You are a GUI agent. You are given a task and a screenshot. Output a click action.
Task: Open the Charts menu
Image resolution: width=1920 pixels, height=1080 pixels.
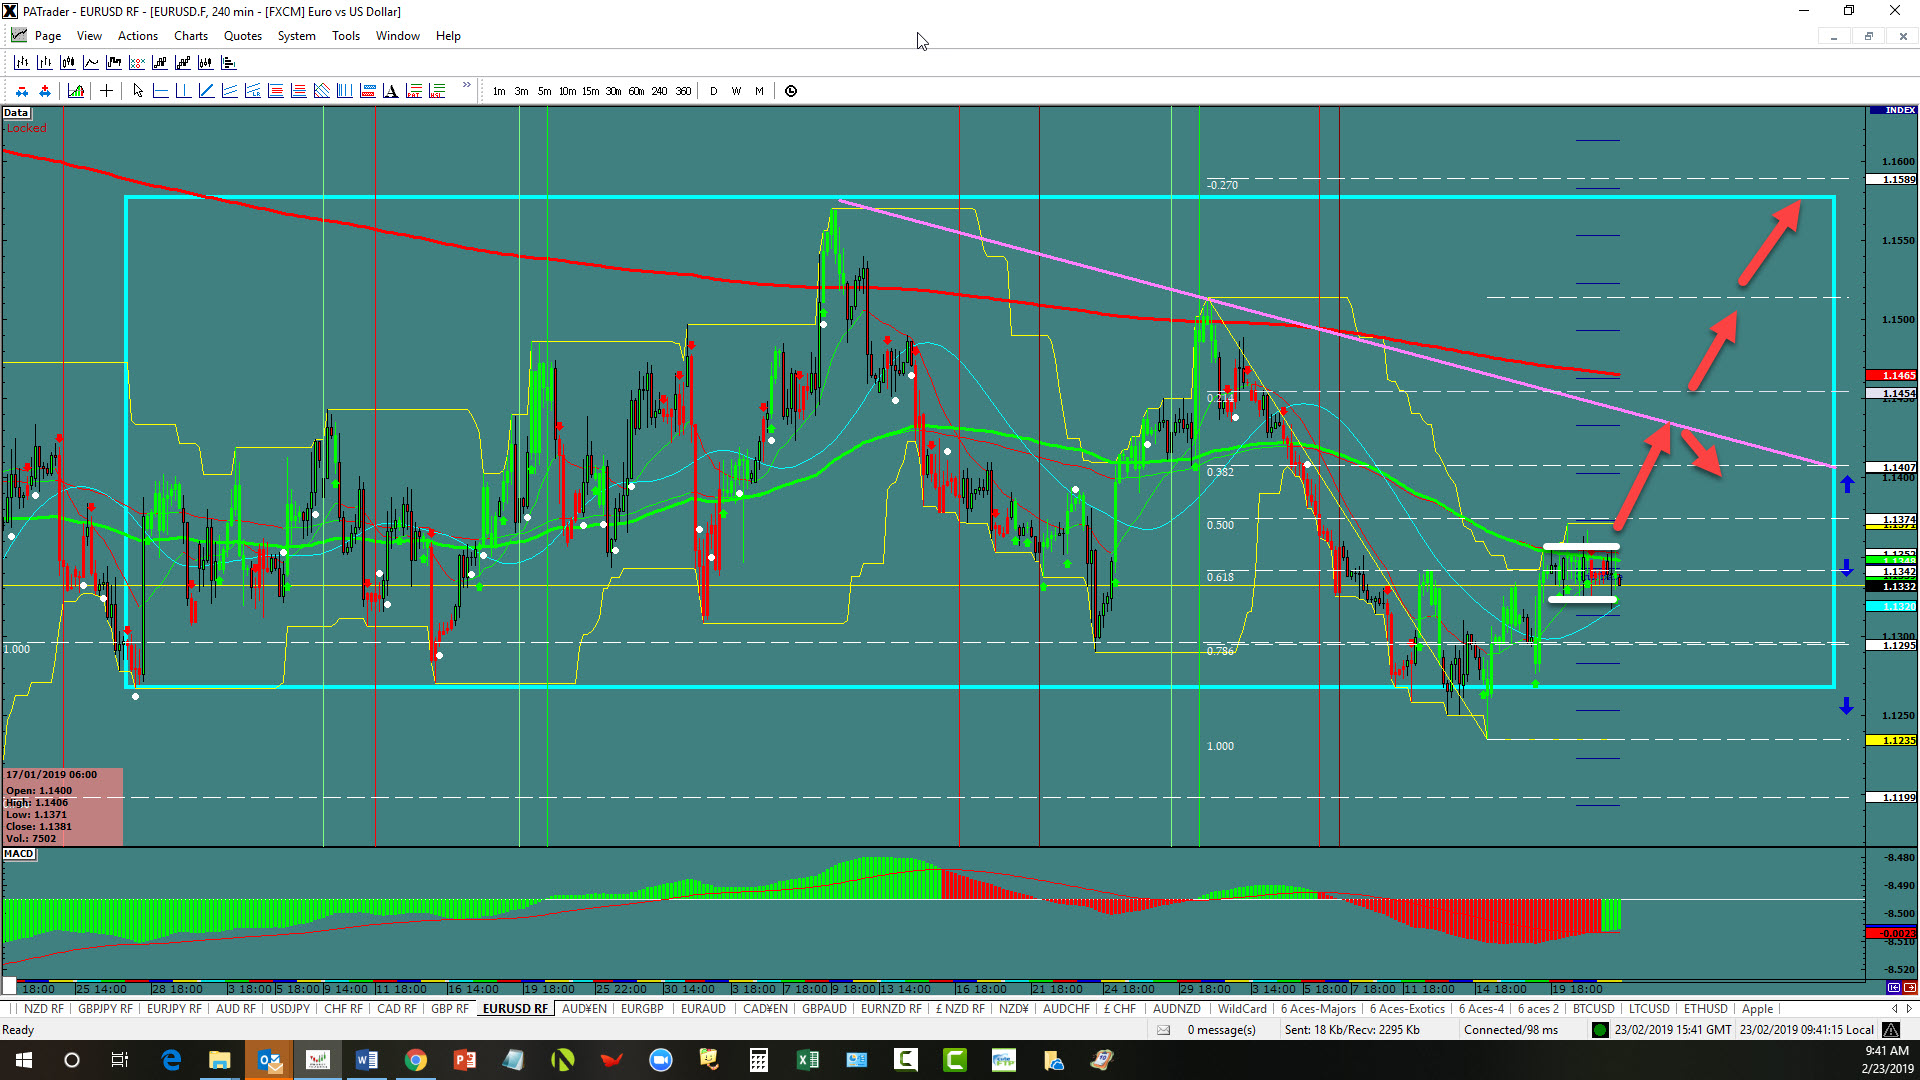point(190,36)
